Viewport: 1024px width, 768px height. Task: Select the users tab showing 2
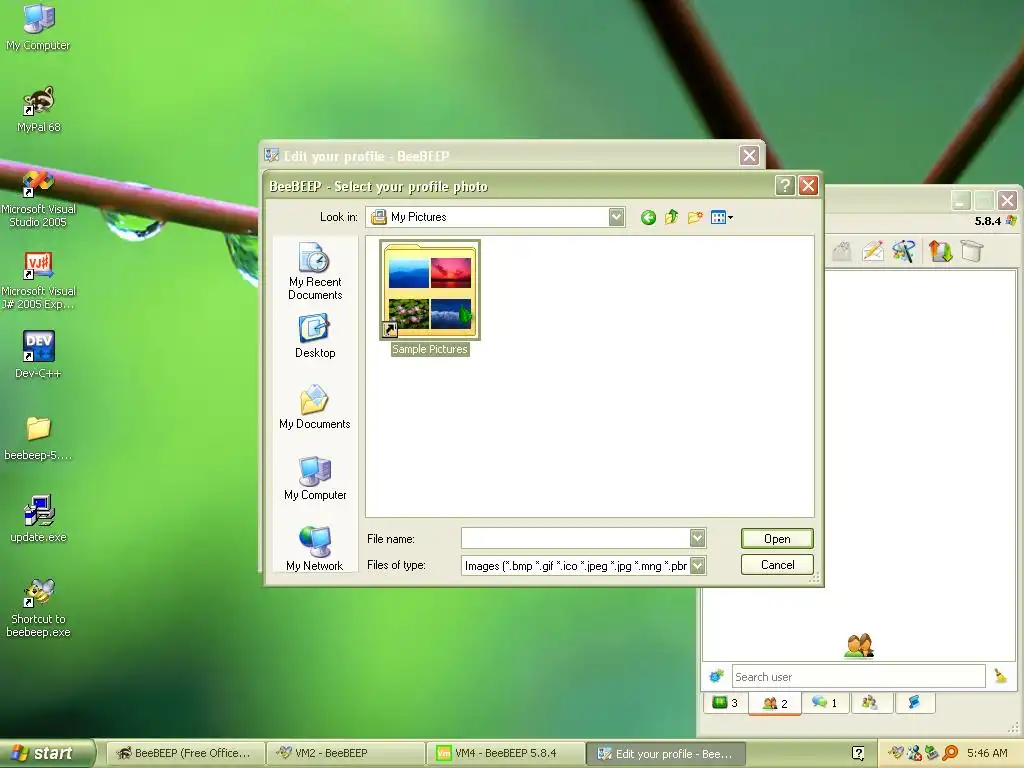tap(775, 703)
